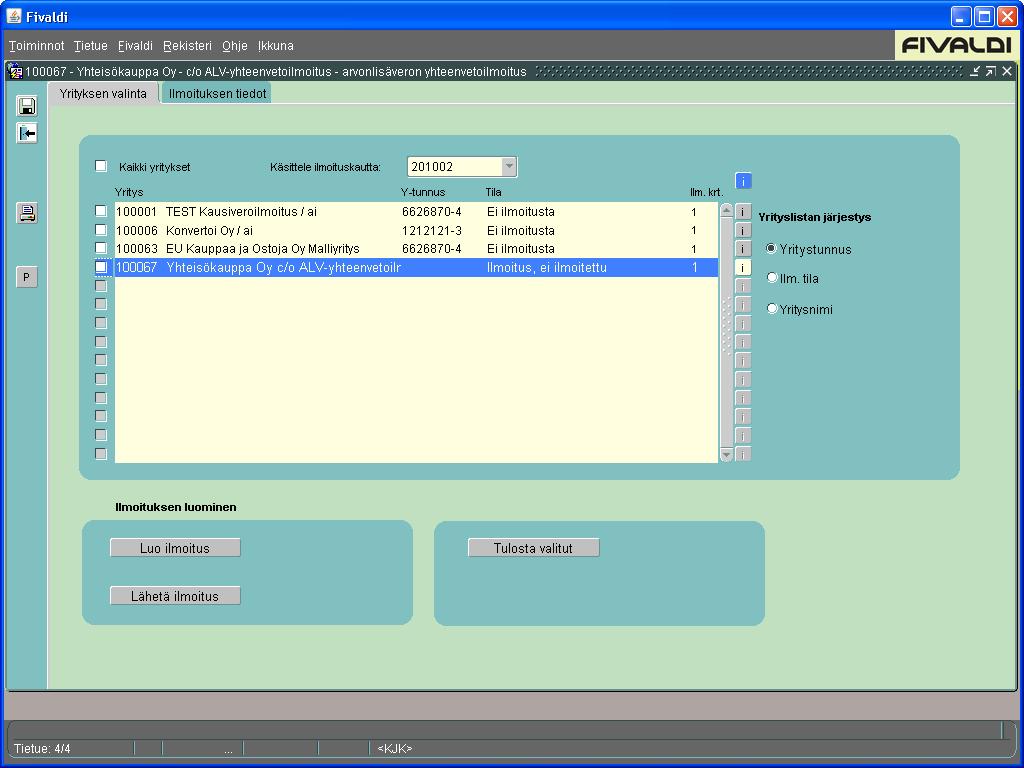Click the Fivaldi Java icon in the title bar
The height and width of the screenshot is (768, 1024).
[x=14, y=16]
